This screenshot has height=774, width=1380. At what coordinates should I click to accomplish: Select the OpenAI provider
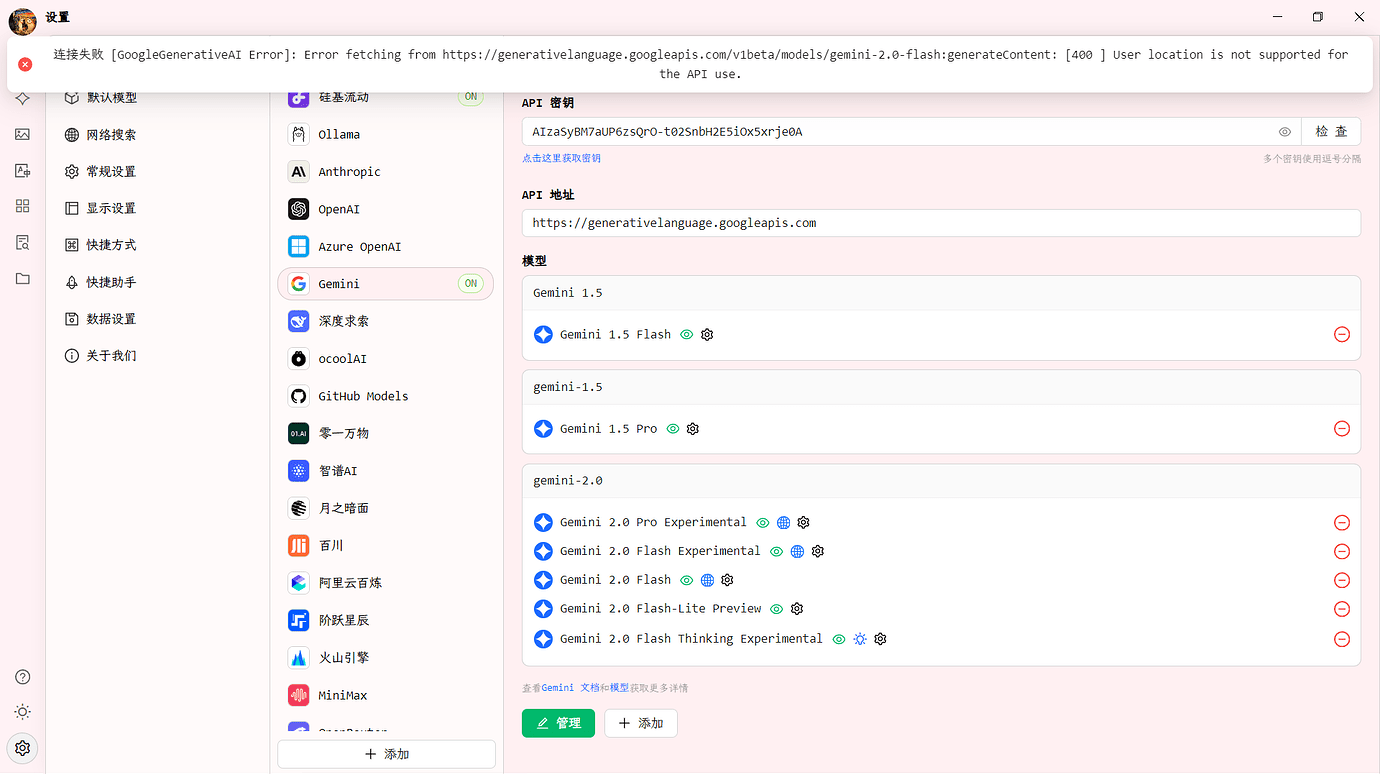coord(385,209)
